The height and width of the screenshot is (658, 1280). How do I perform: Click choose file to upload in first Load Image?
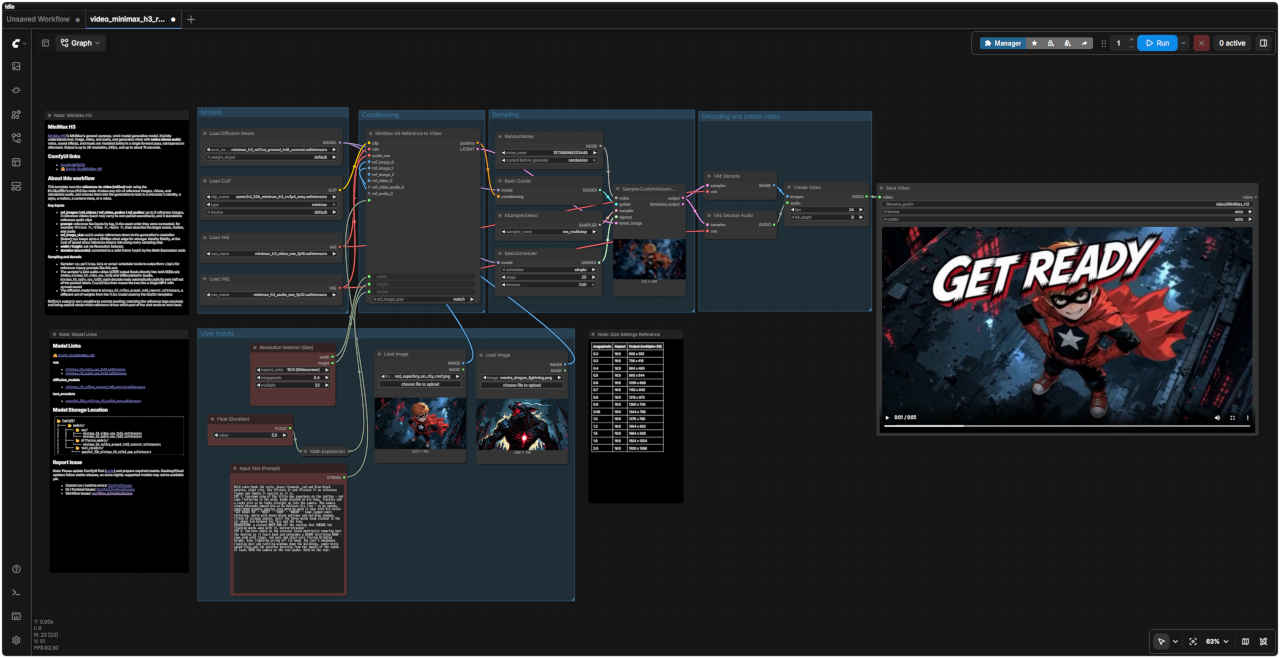(420, 384)
